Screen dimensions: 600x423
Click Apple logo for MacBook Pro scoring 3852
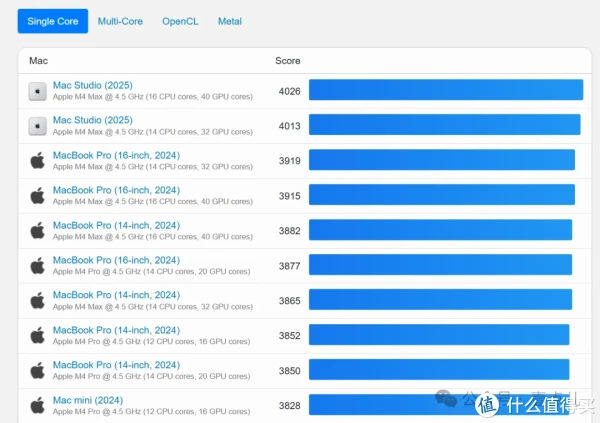click(37, 335)
